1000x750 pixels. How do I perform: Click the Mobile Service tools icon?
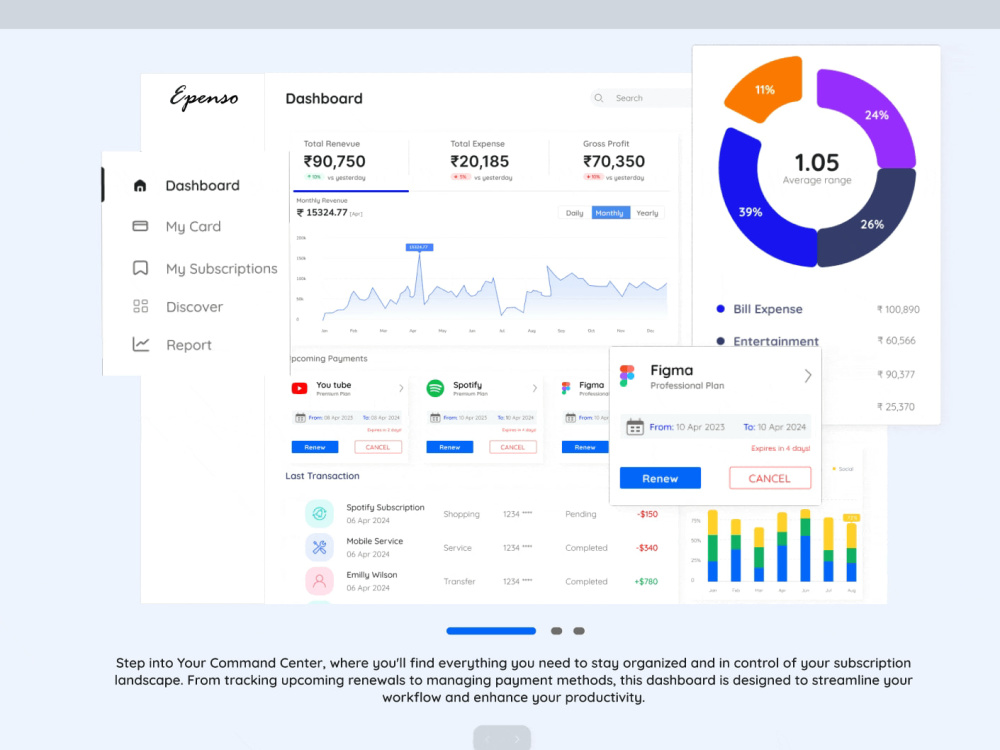[319, 547]
